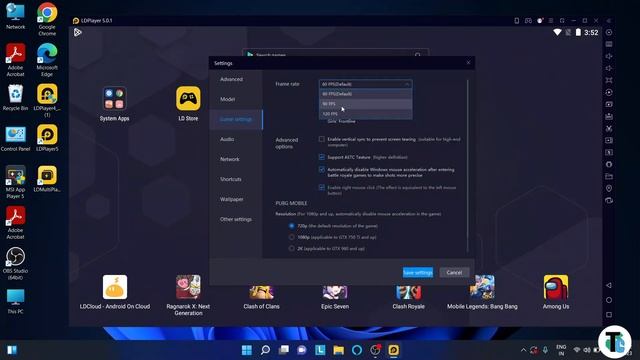Screen dimensions: 640x360
Task: Take screenshot with scissors icon
Action: tap(609, 128)
